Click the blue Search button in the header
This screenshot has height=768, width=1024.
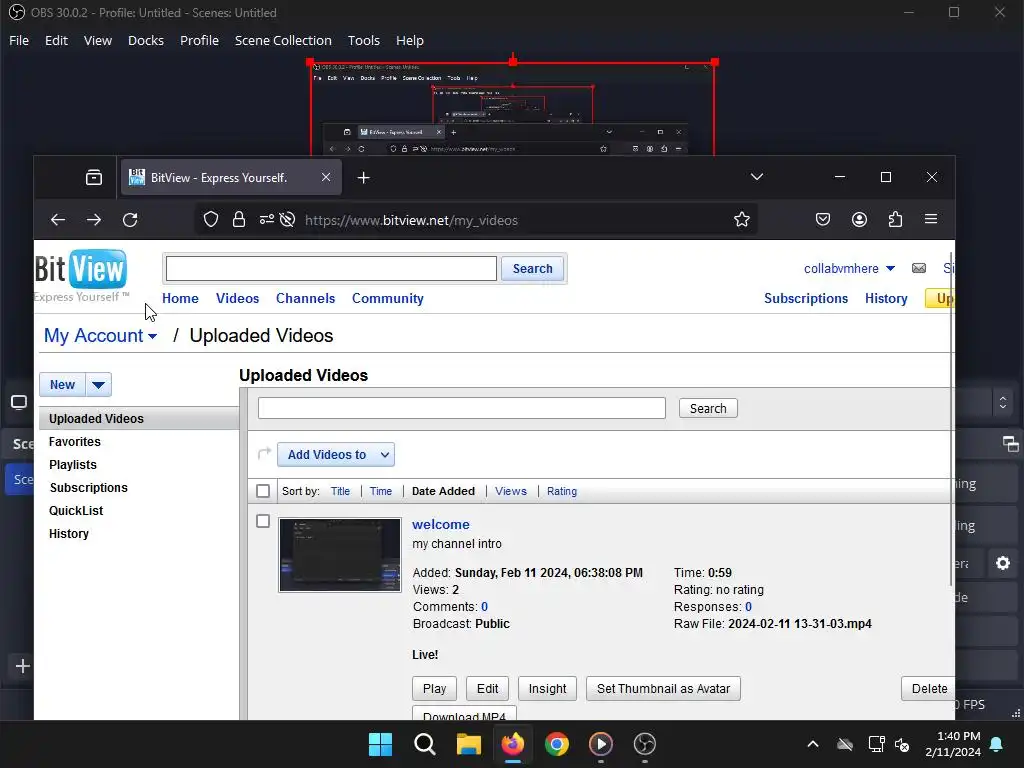(x=532, y=268)
